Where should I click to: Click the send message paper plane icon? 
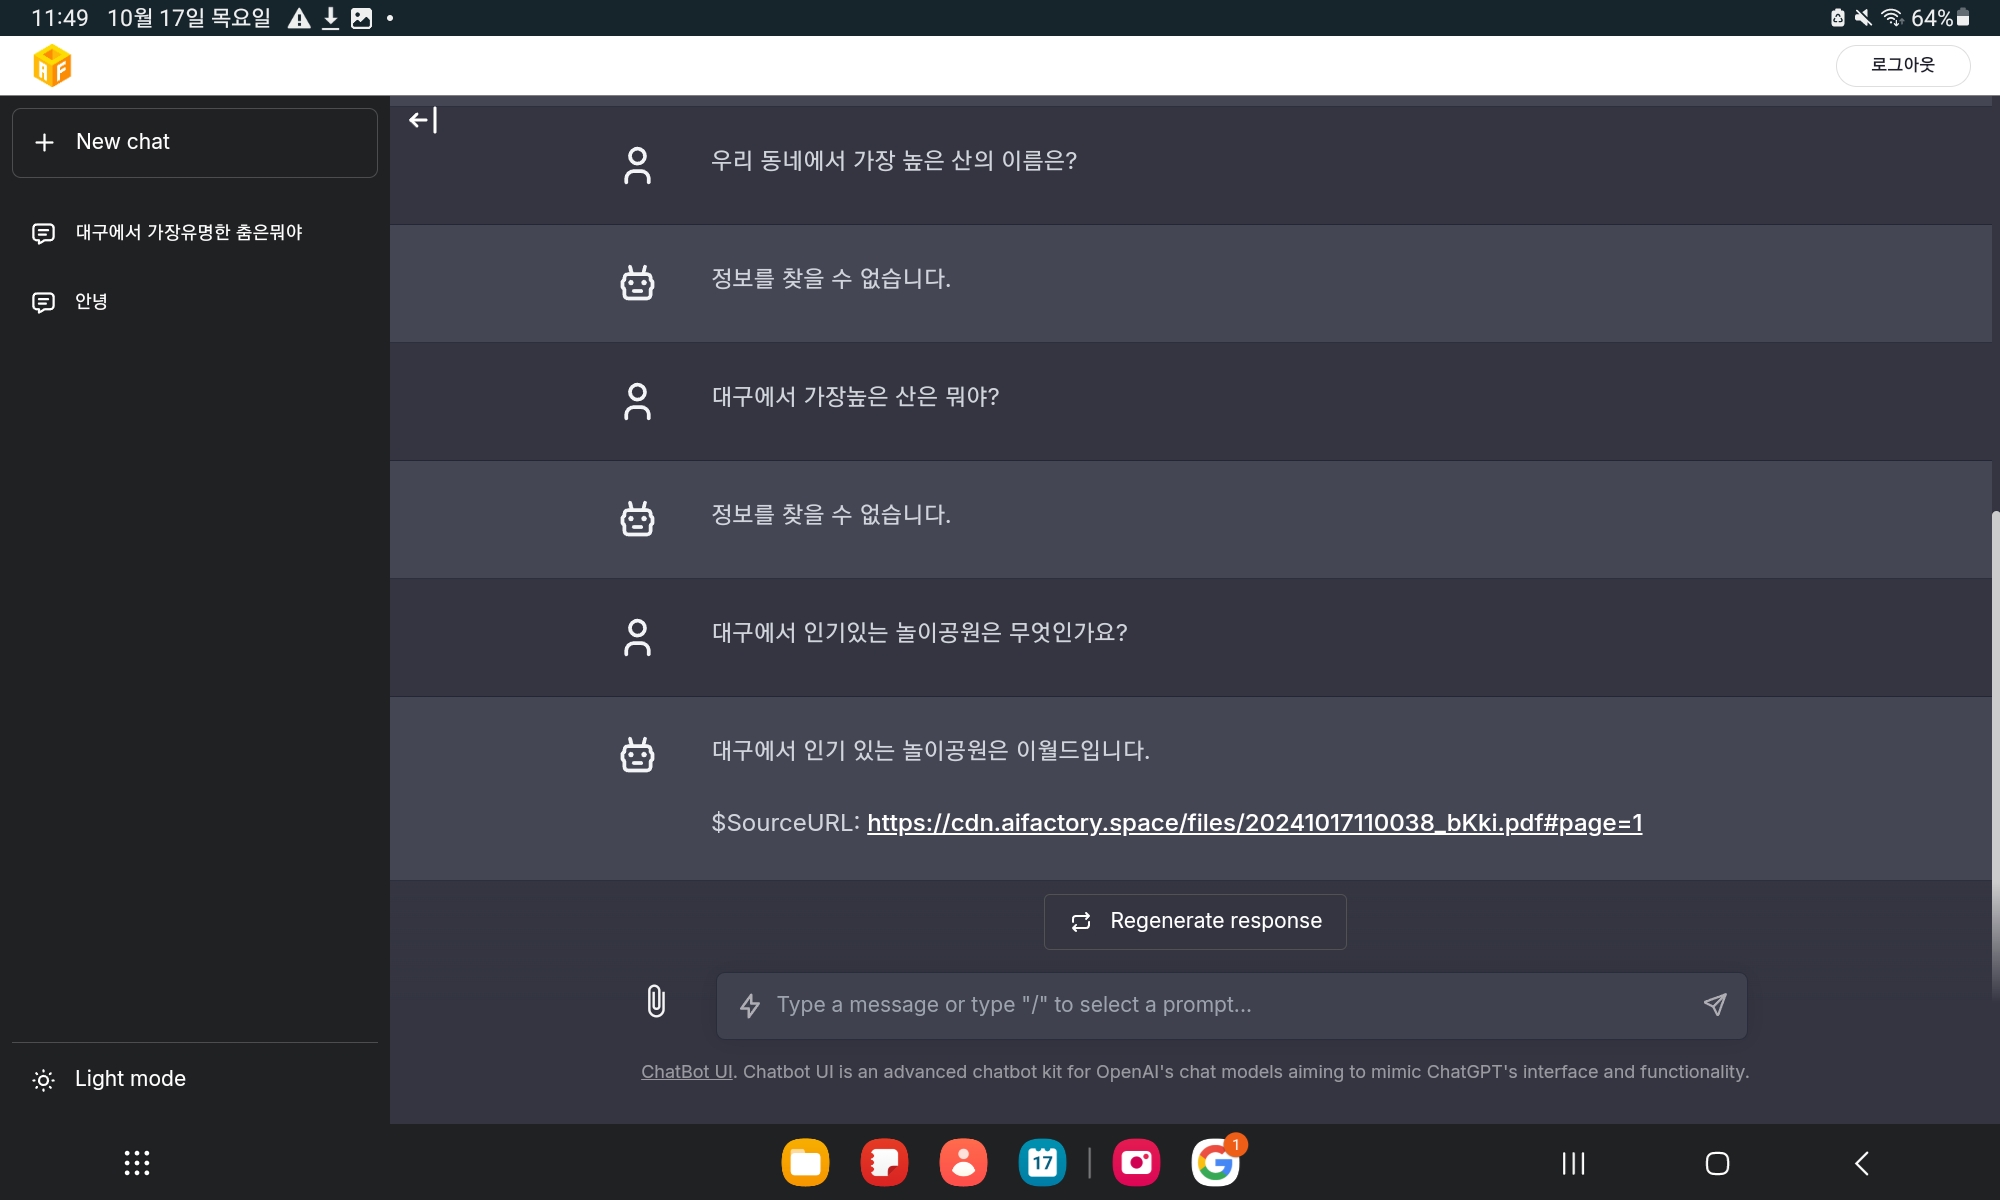pos(1715,1004)
